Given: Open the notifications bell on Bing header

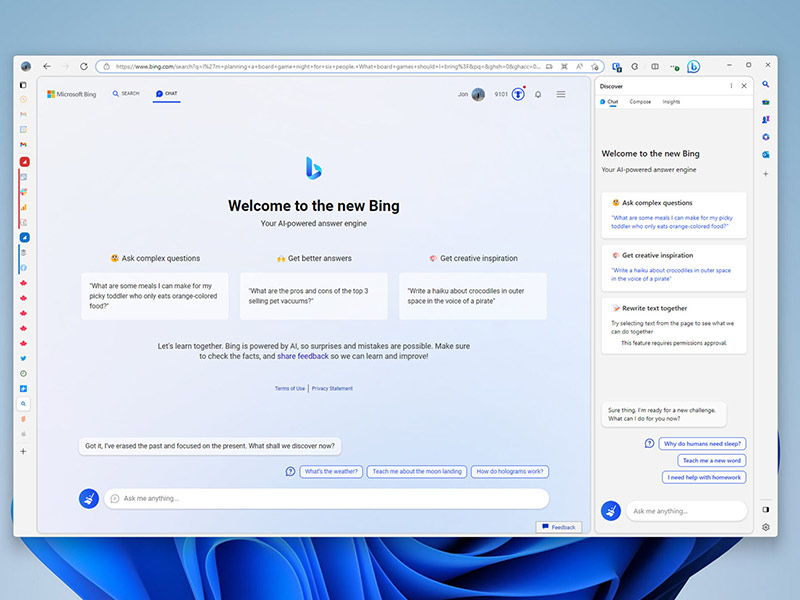Looking at the screenshot, I should [538, 94].
